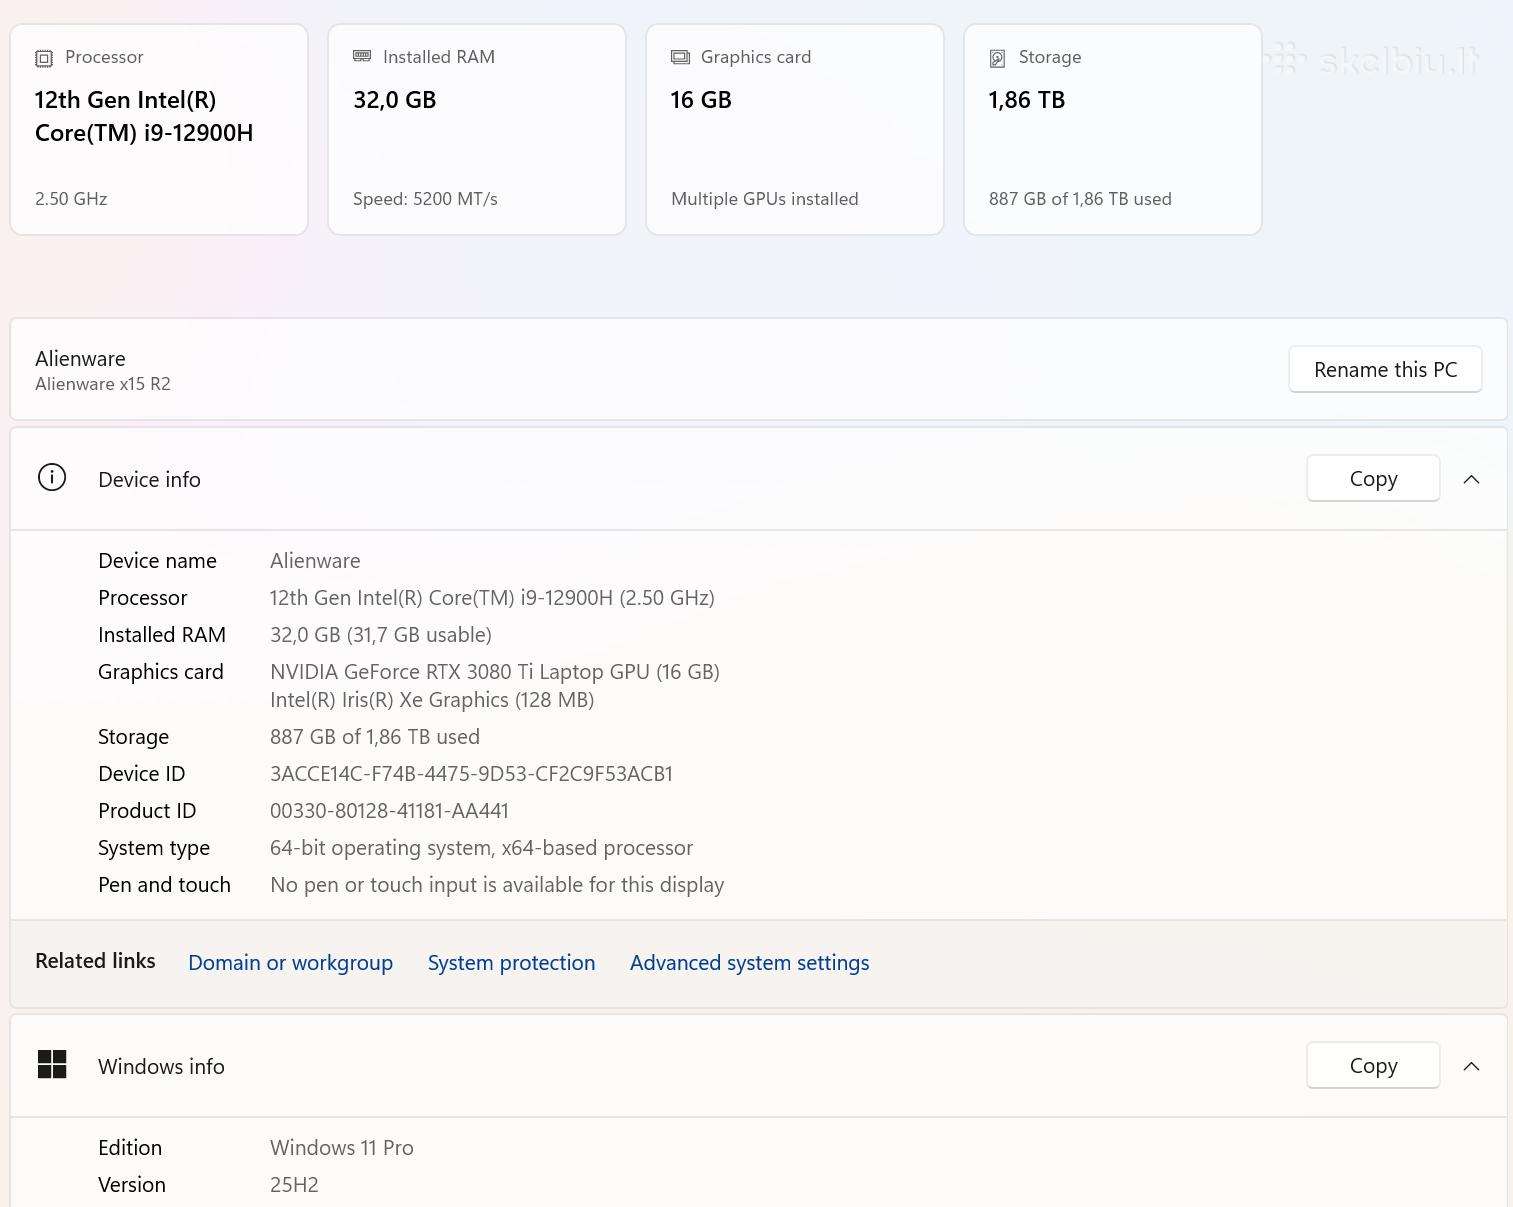
Task: Open Advanced system settings link
Action: (x=749, y=962)
